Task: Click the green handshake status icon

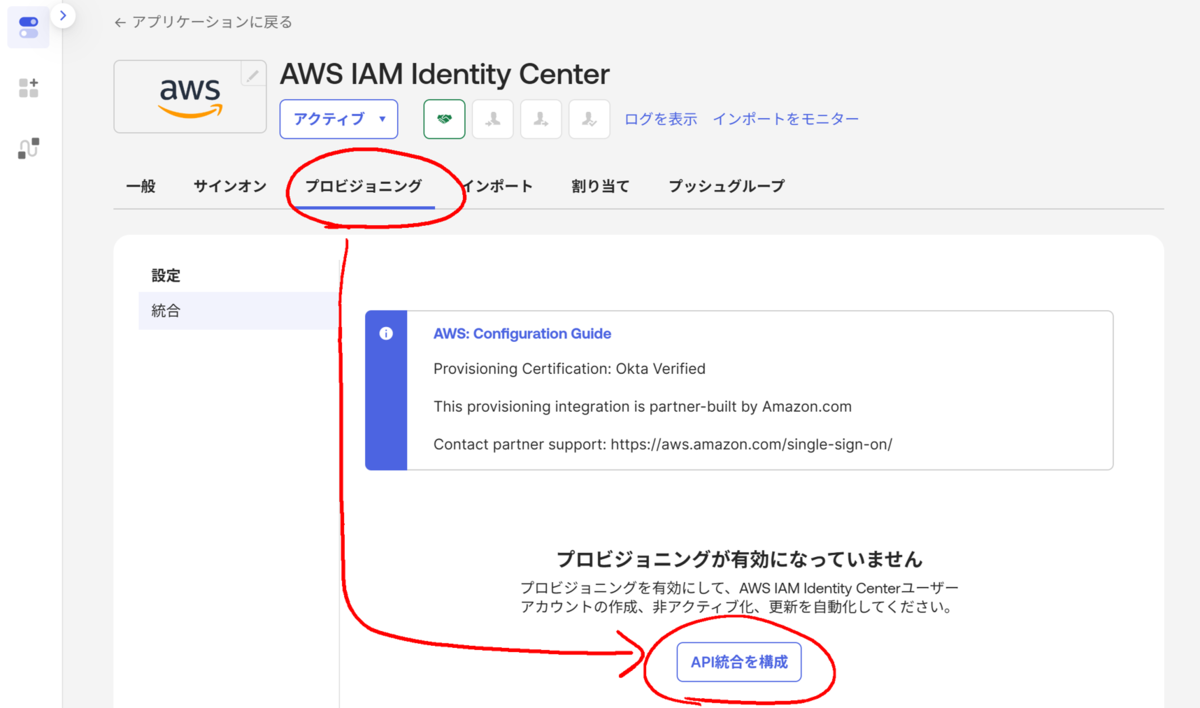Action: 444,119
